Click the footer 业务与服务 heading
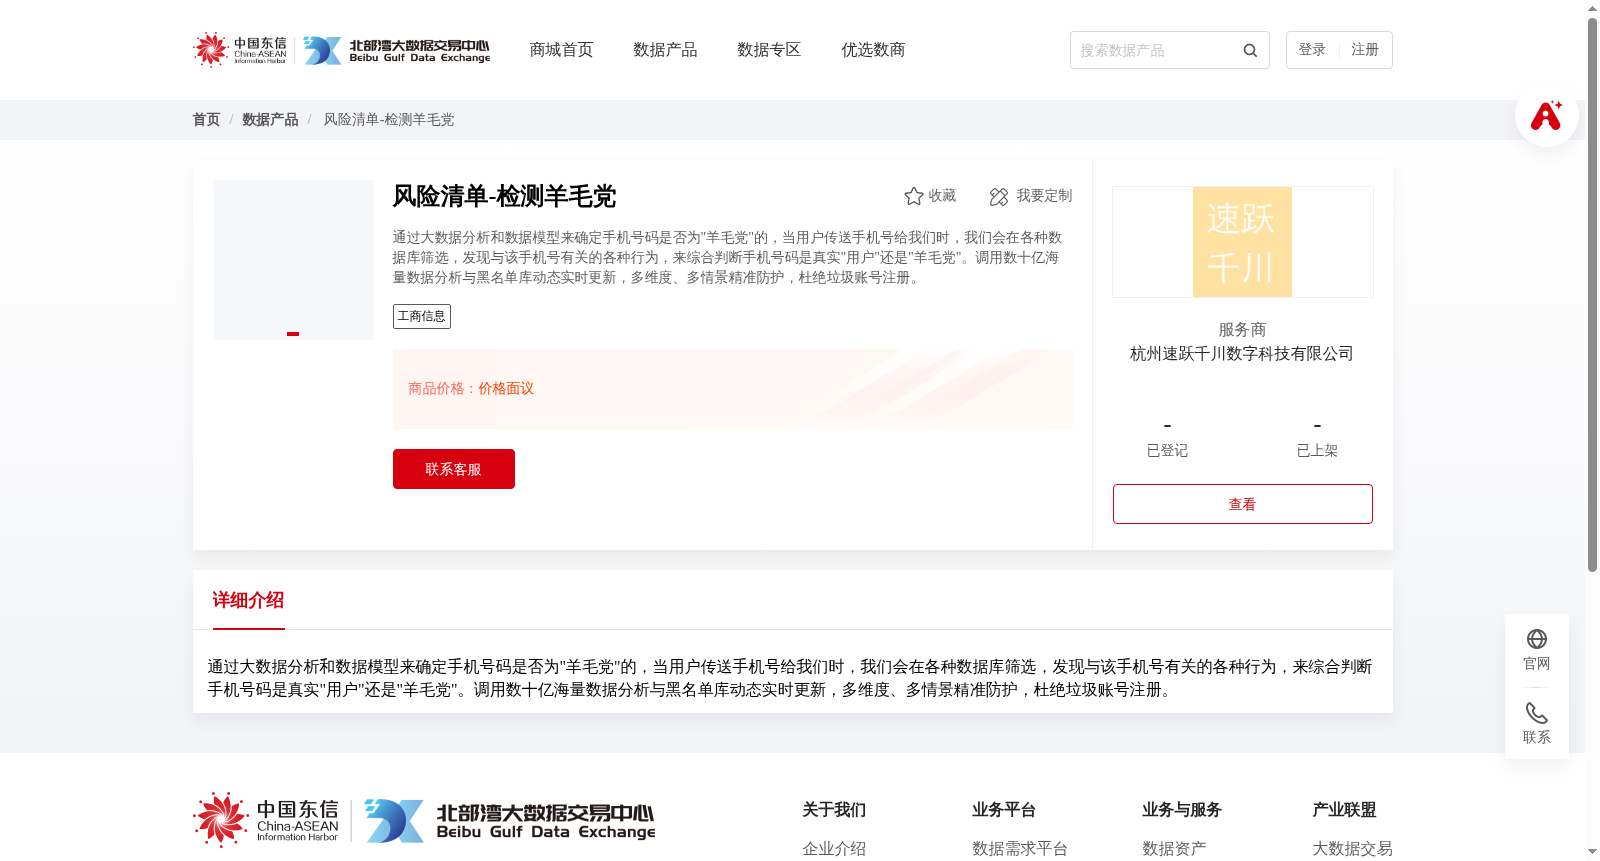Viewport: 1600px width, 861px height. (x=1182, y=810)
